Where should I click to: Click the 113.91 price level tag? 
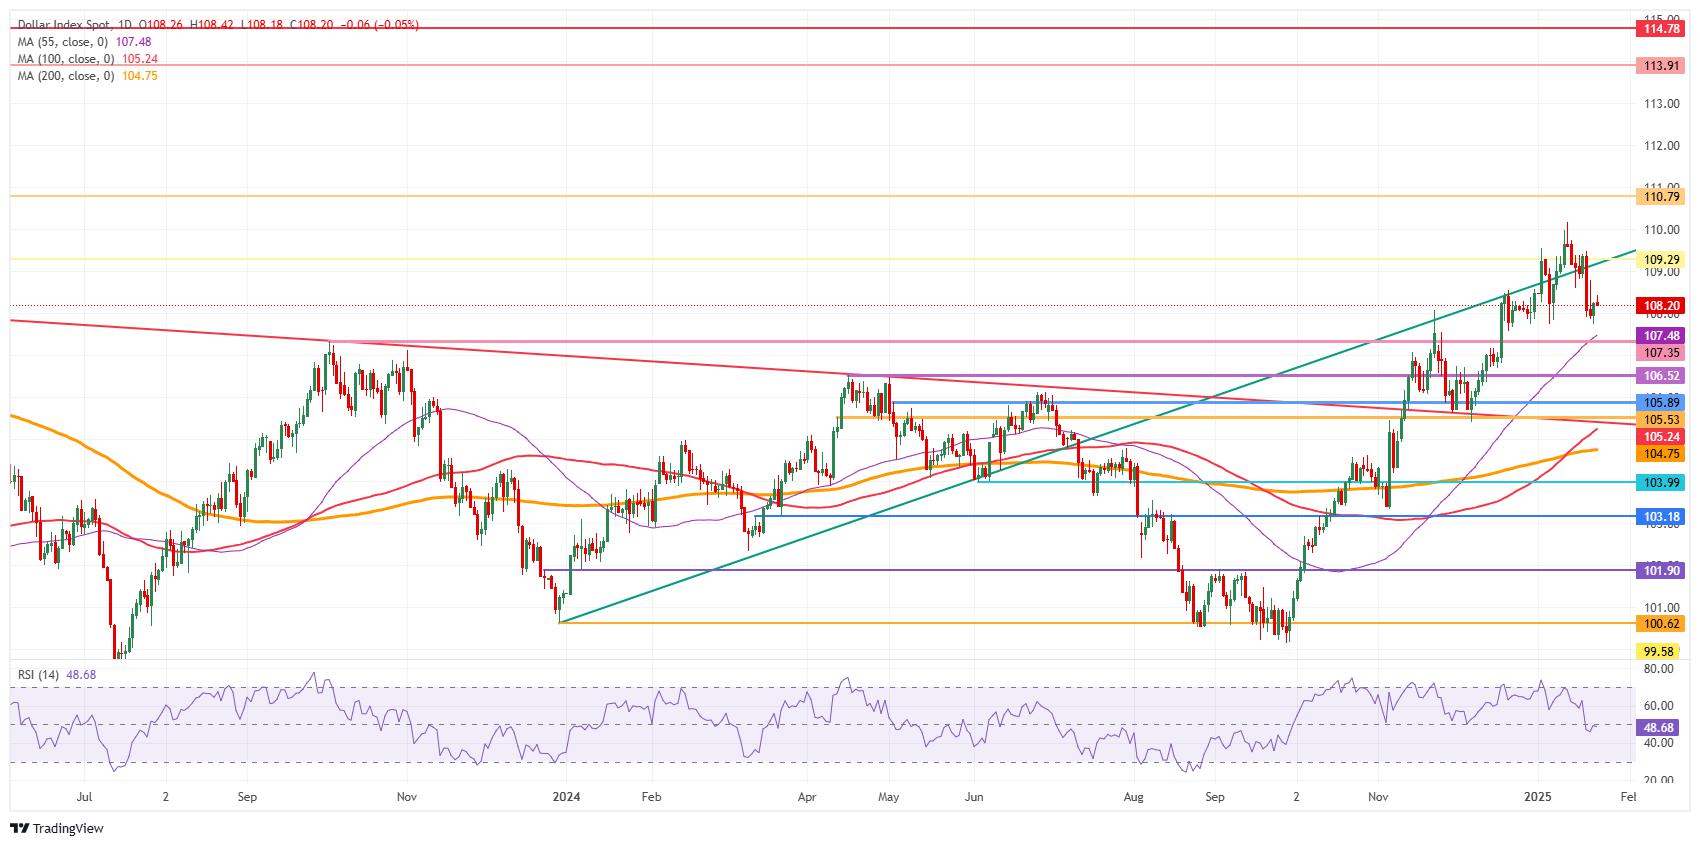[1661, 65]
